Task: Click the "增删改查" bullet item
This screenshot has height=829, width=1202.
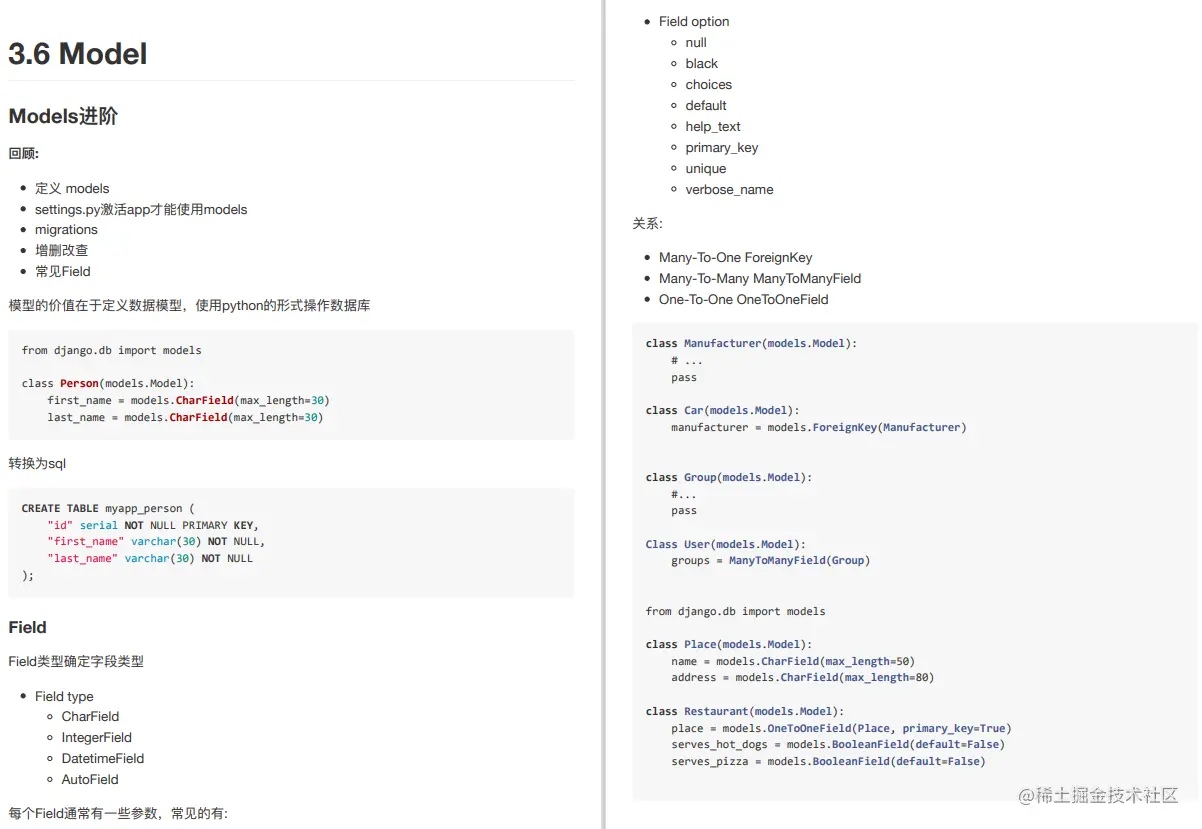Action: tap(61, 250)
